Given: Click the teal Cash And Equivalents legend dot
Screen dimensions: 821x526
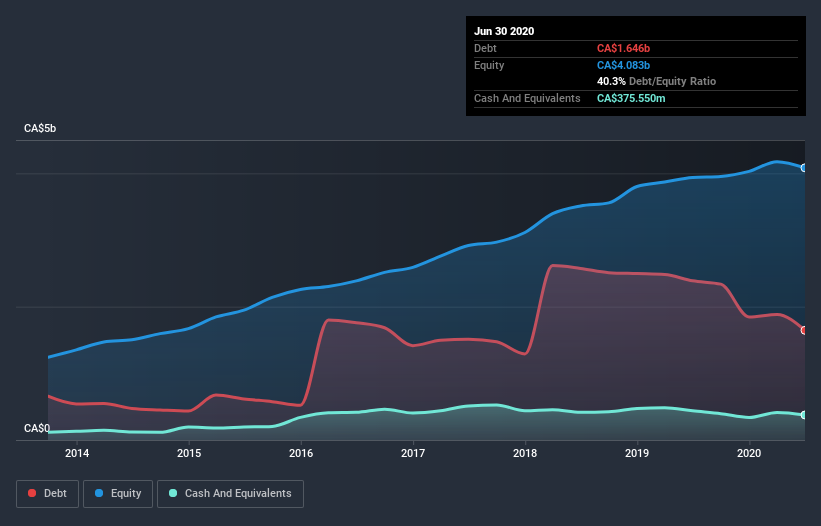Looking at the screenshot, I should tap(173, 493).
